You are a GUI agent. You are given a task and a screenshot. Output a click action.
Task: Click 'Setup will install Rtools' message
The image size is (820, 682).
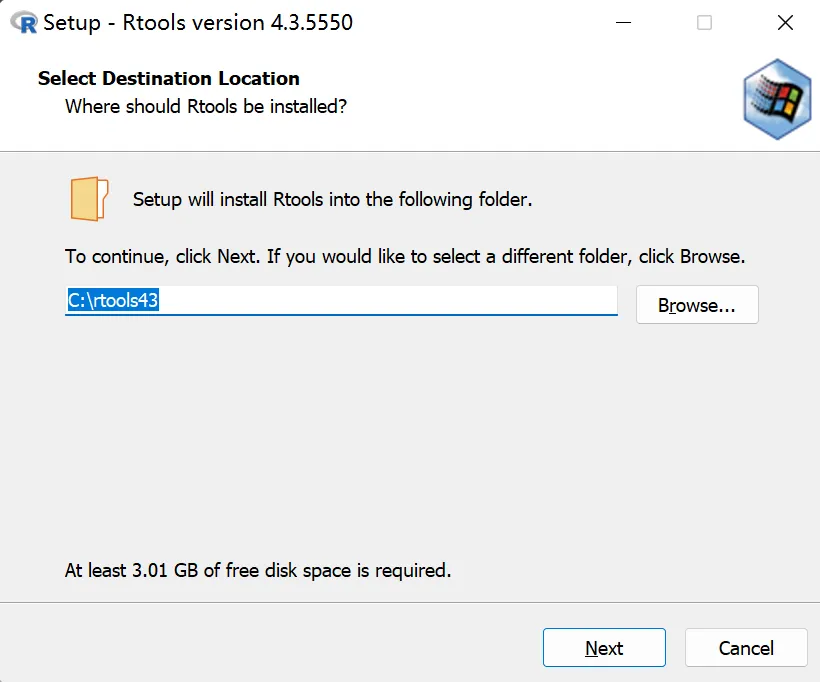(333, 199)
